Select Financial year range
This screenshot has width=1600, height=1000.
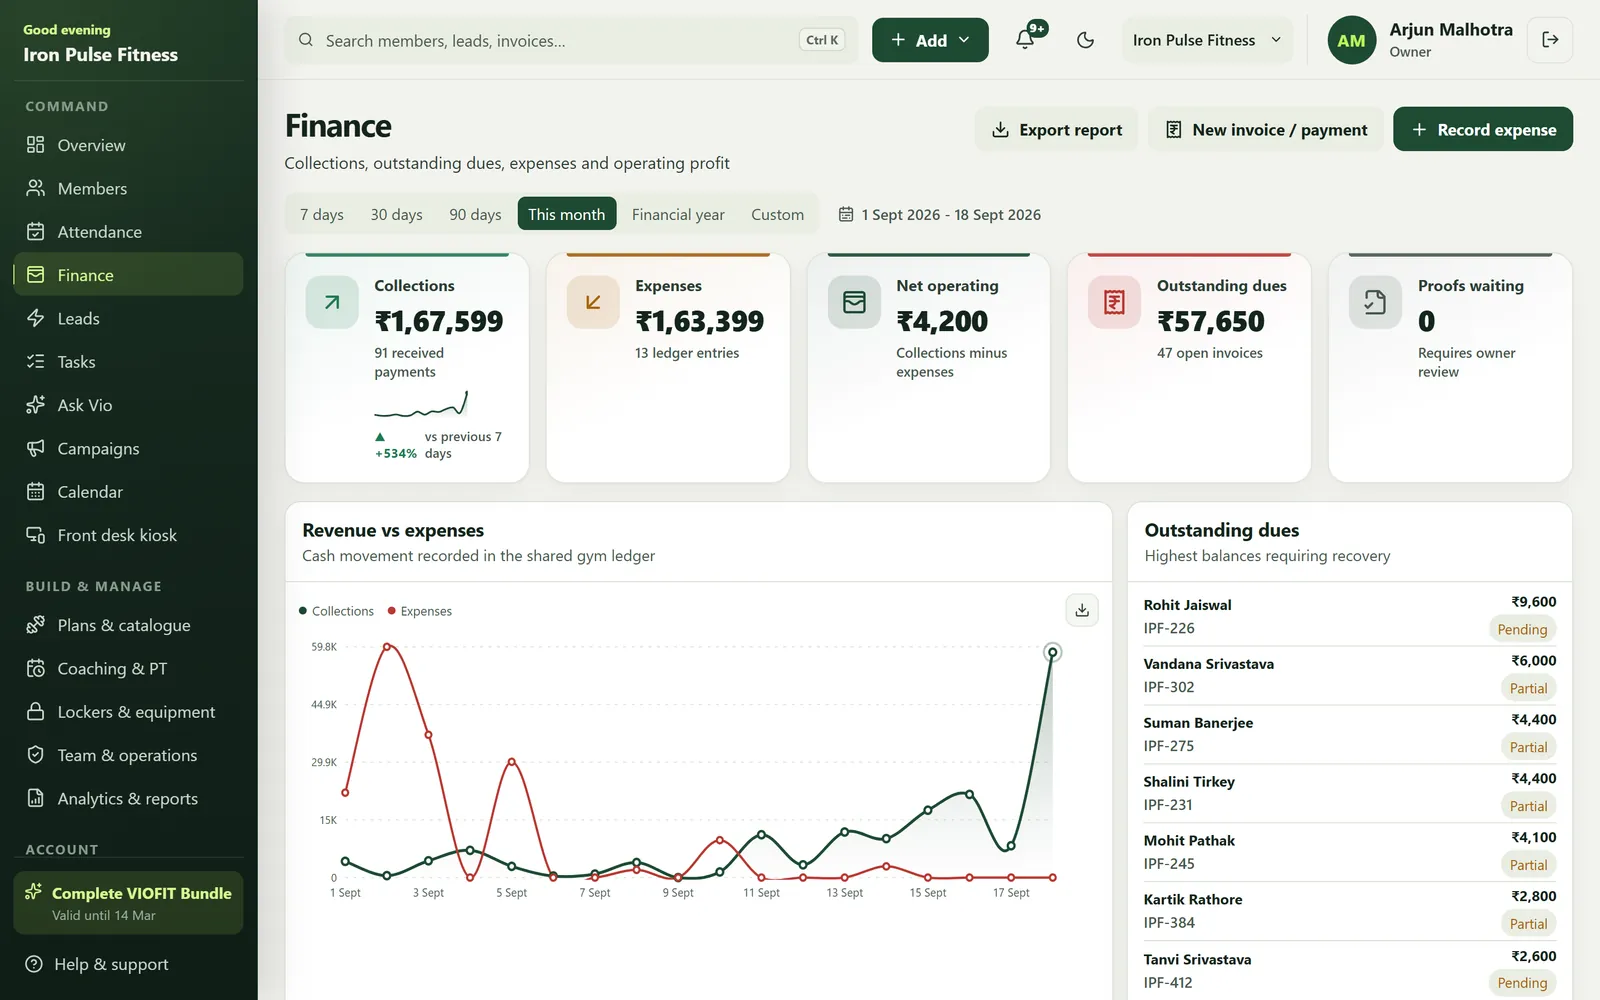tap(678, 214)
